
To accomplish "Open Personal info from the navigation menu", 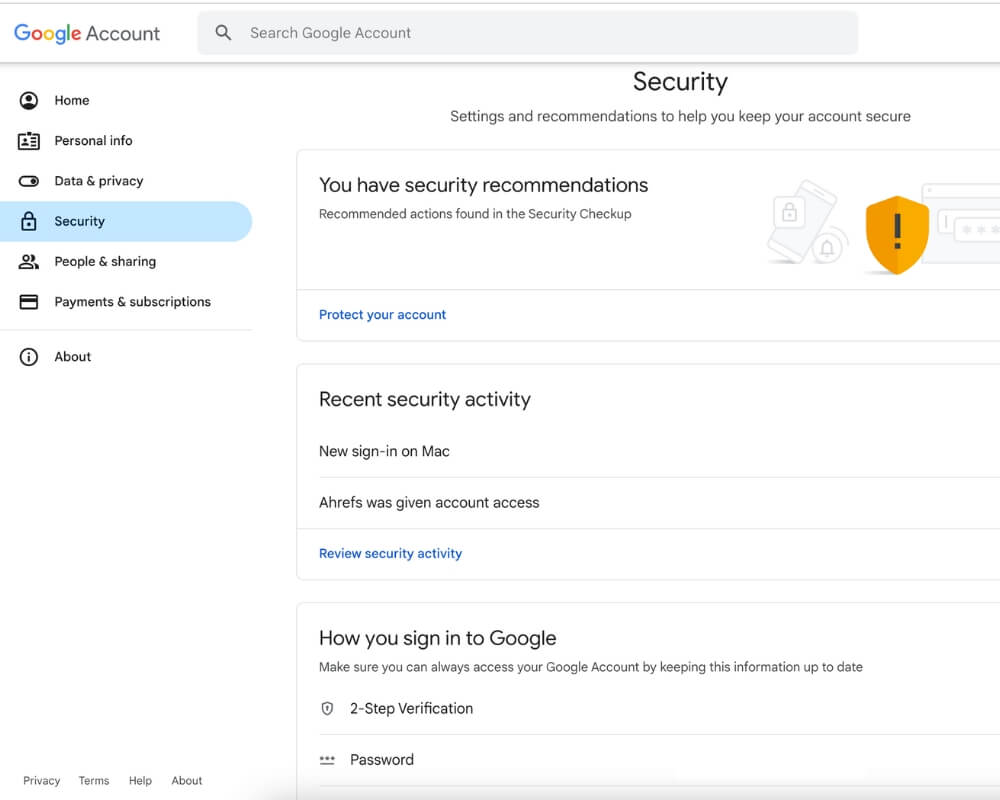I will [x=93, y=140].
